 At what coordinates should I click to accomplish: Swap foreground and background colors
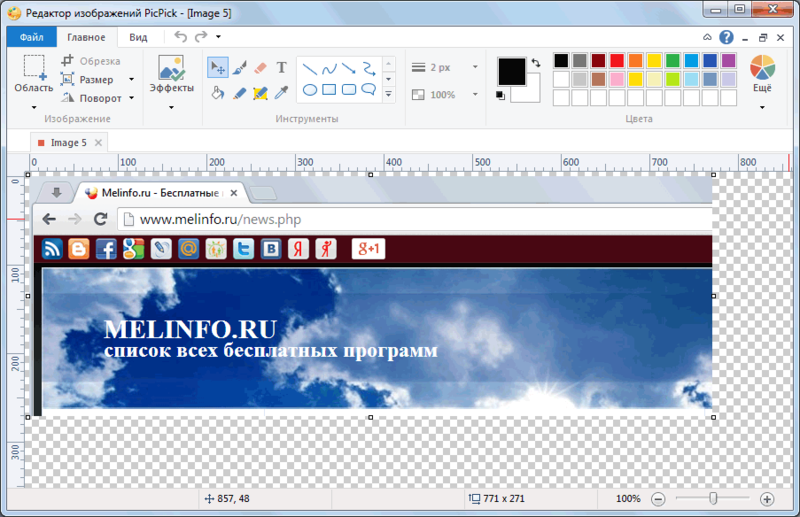536,63
